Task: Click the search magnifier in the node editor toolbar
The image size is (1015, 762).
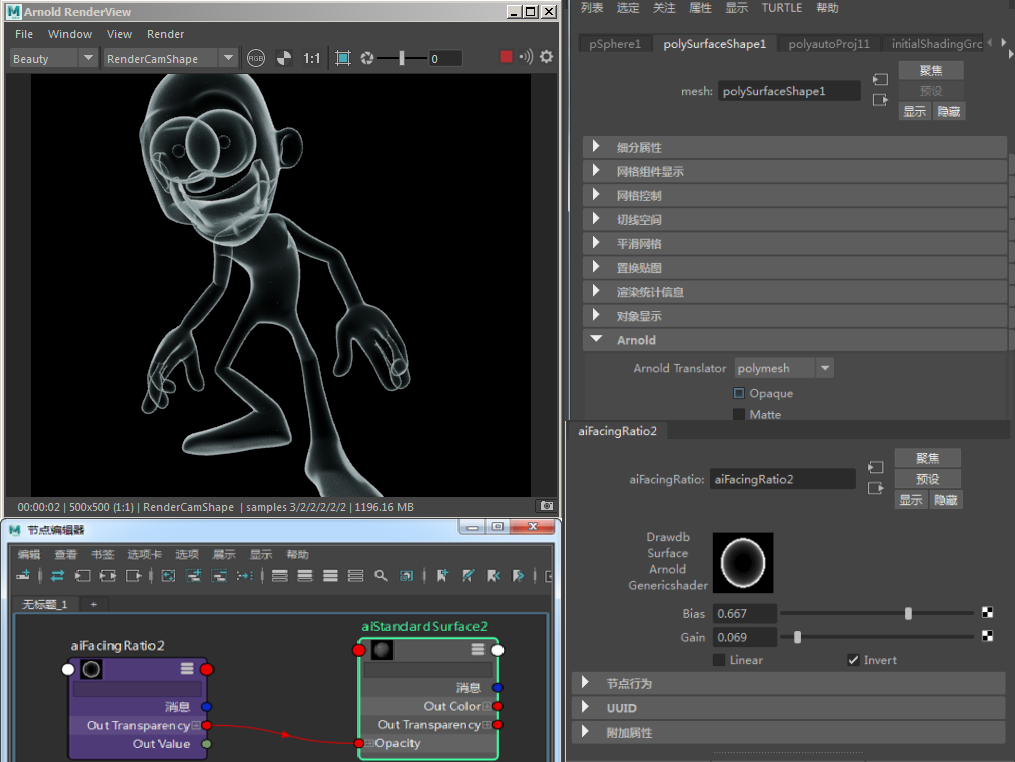Action: point(381,576)
